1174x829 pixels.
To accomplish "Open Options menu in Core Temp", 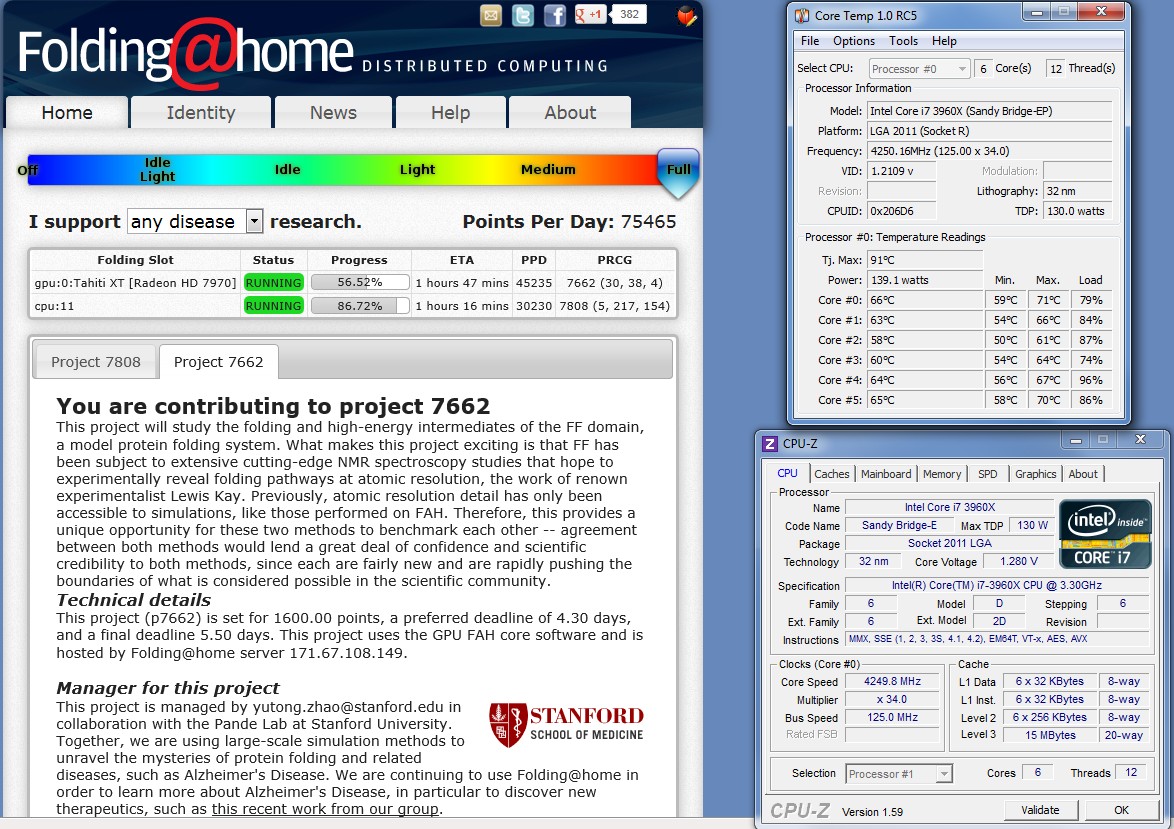I will point(854,41).
